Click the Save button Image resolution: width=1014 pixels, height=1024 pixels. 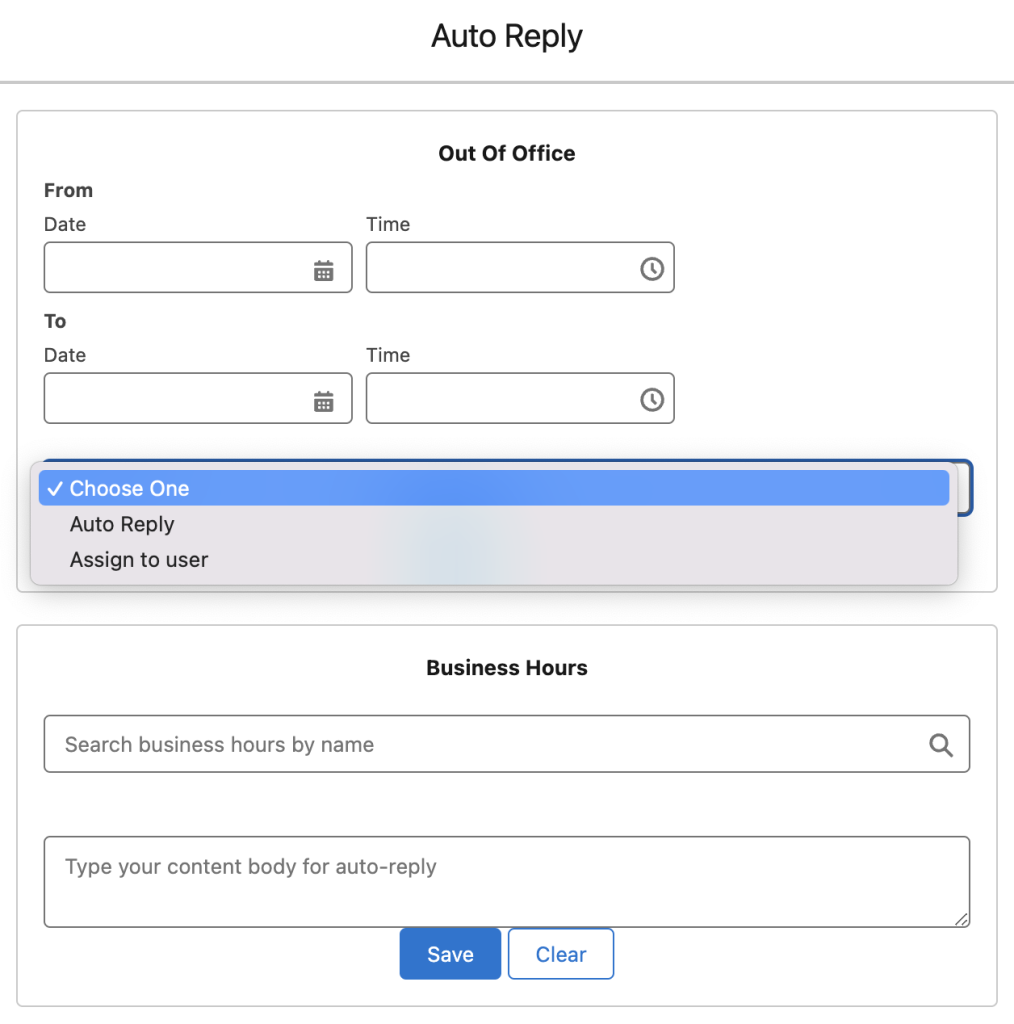click(x=450, y=954)
